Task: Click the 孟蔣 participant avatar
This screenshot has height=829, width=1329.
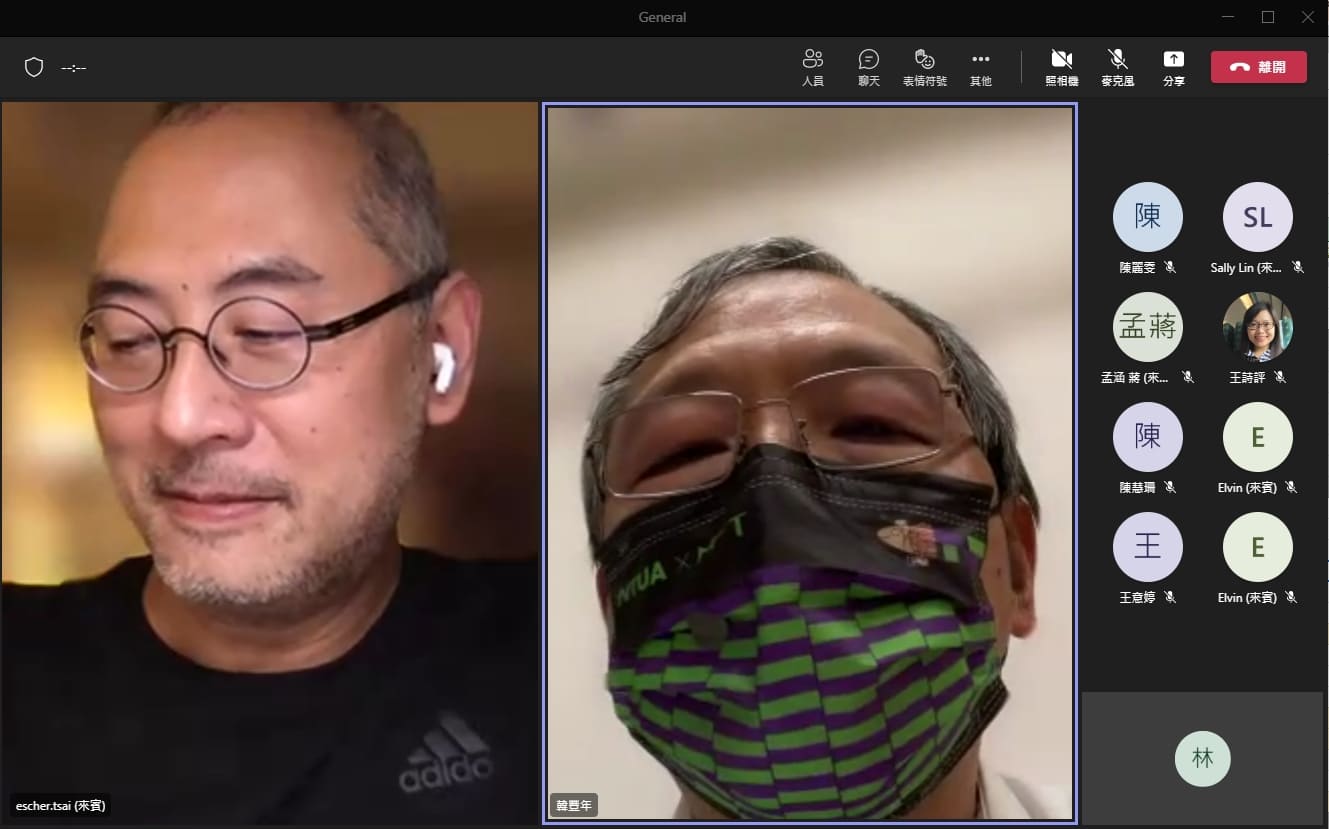Action: (x=1147, y=327)
